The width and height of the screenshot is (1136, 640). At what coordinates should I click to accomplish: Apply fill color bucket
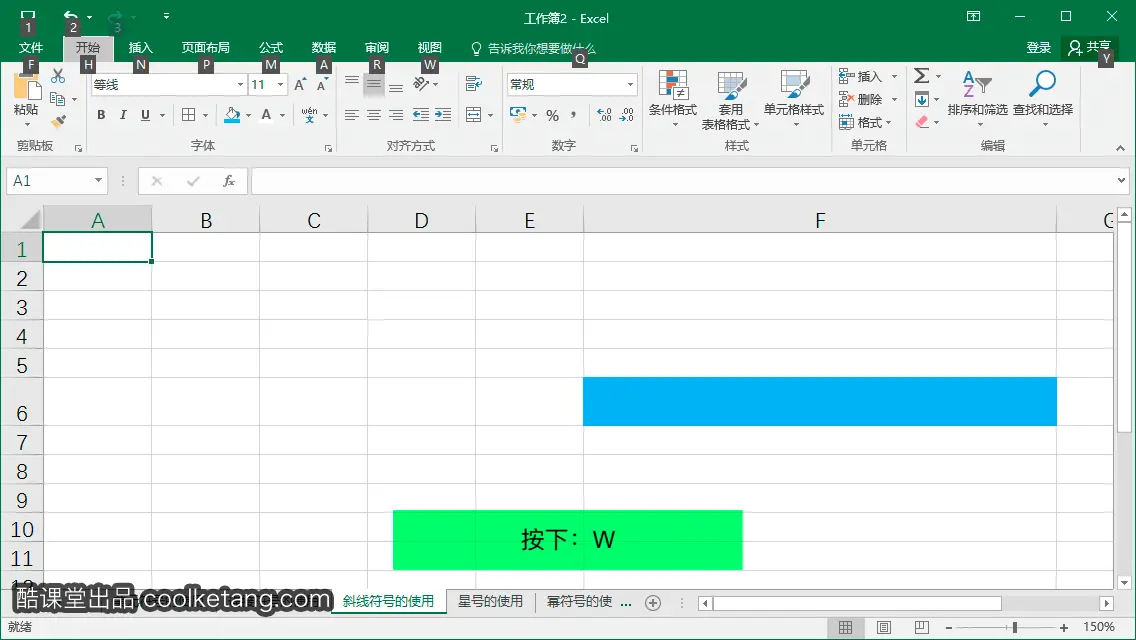click(232, 115)
